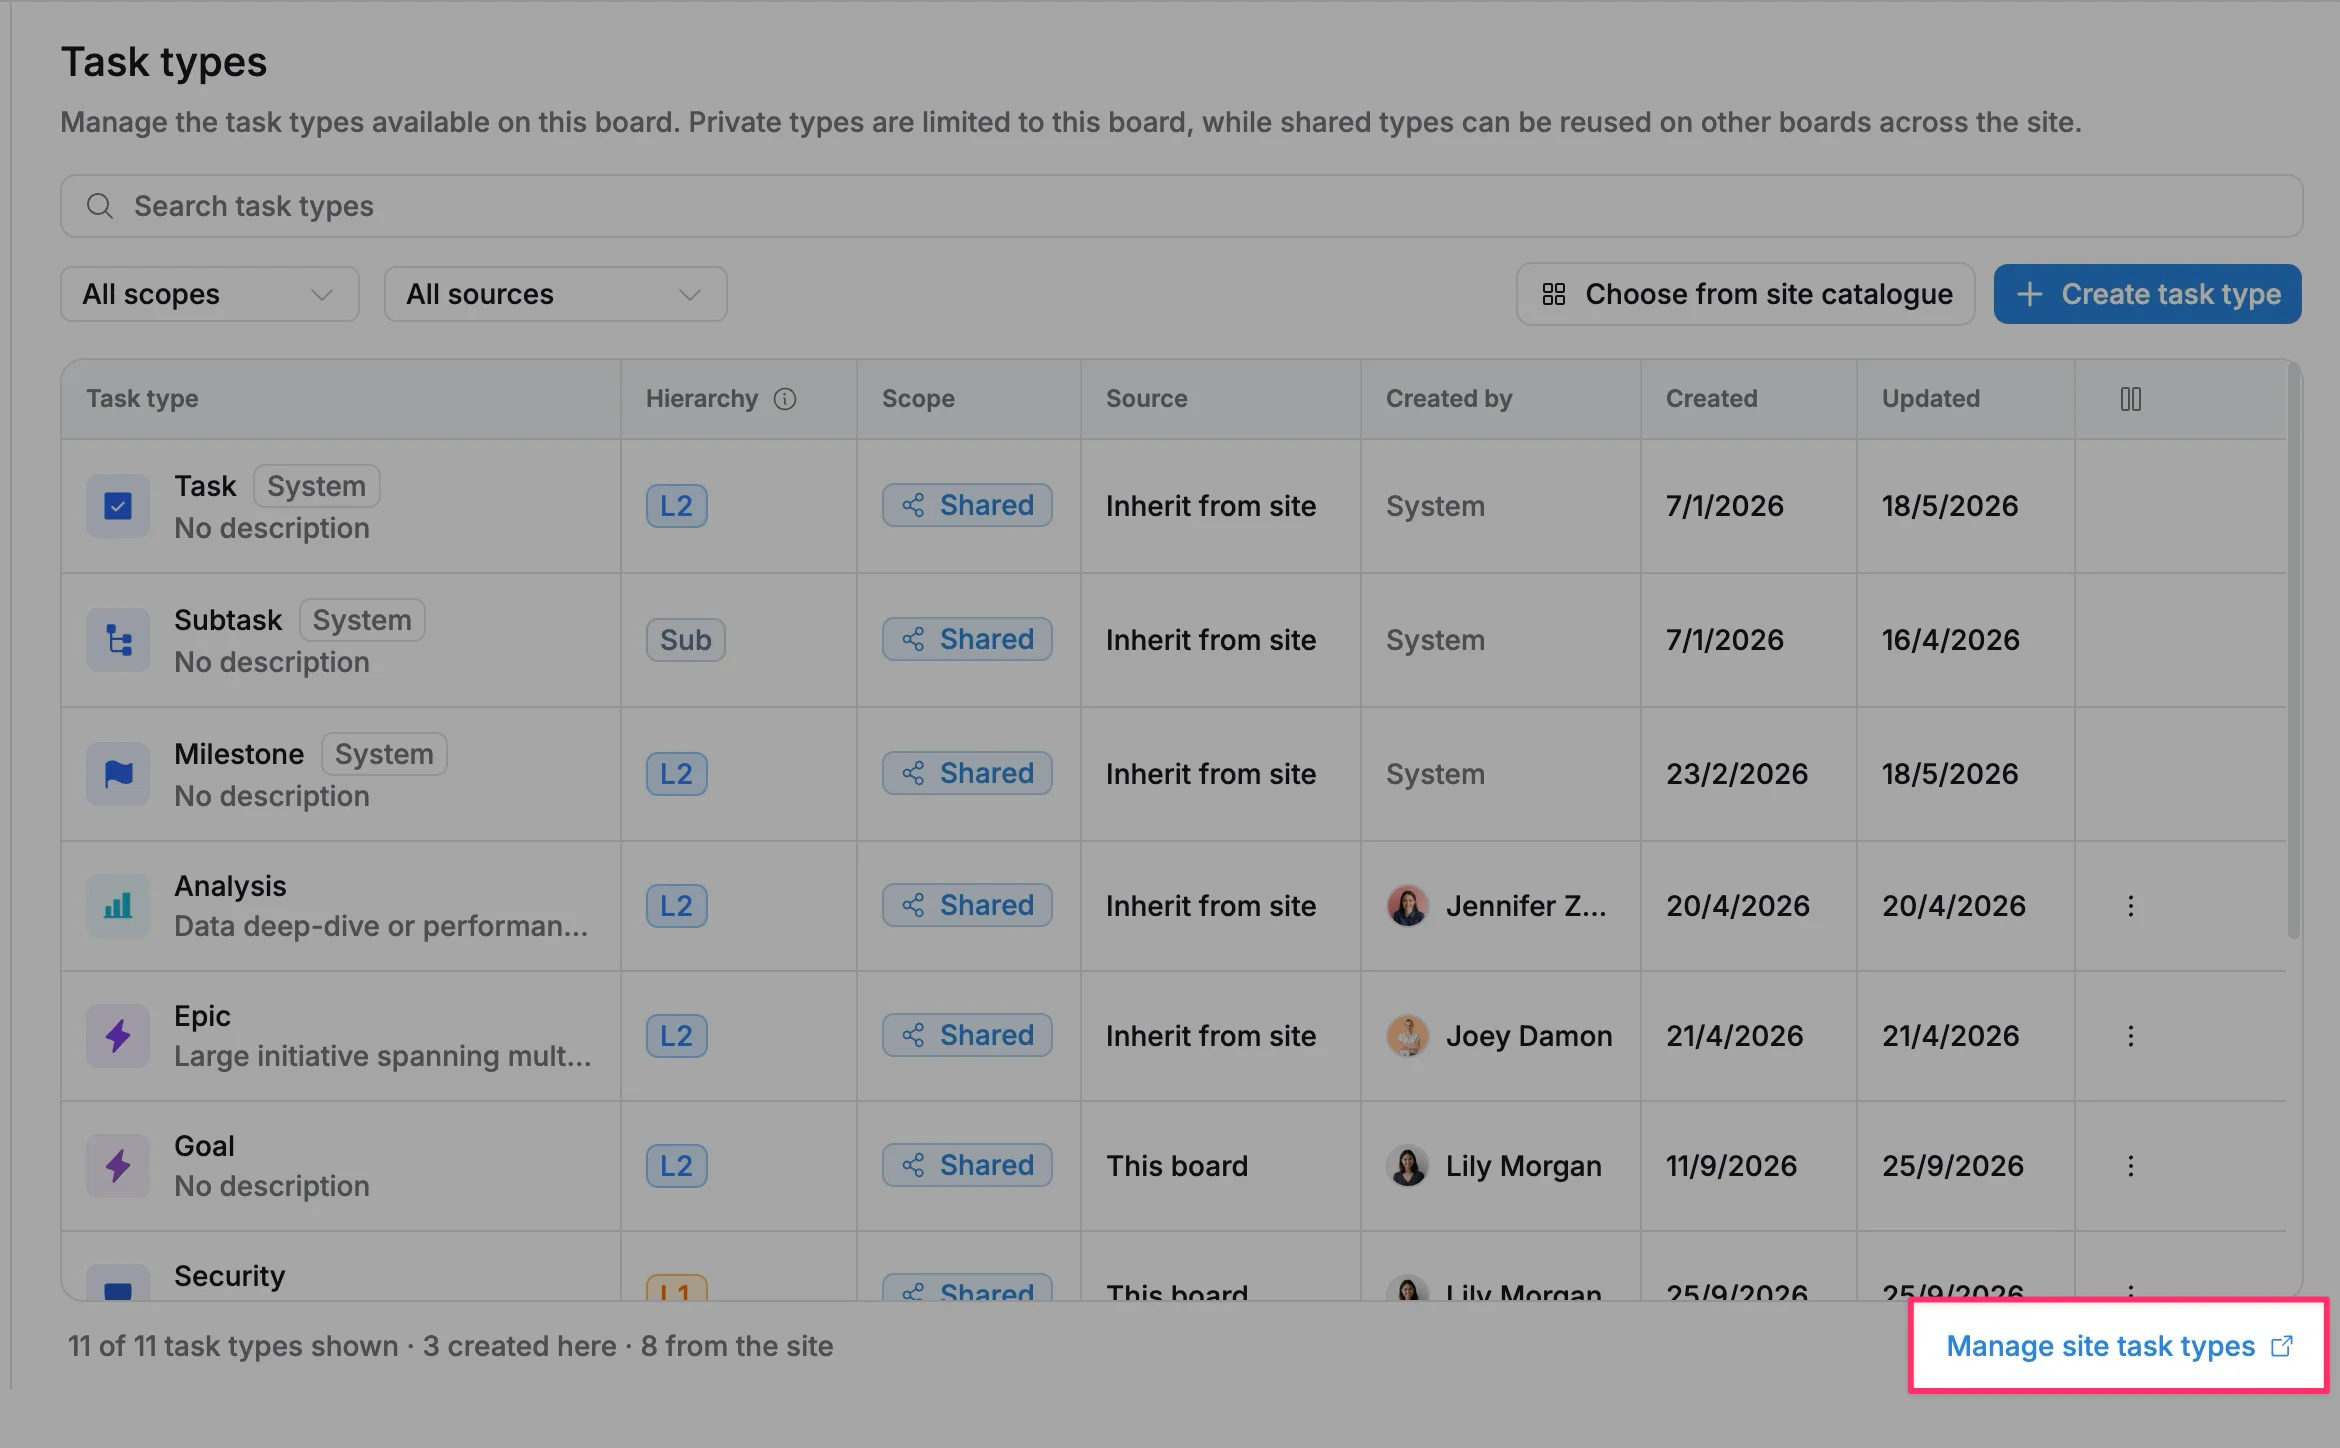2340x1448 pixels.
Task: Click the table's vertical scrollbar
Action: (2294, 650)
